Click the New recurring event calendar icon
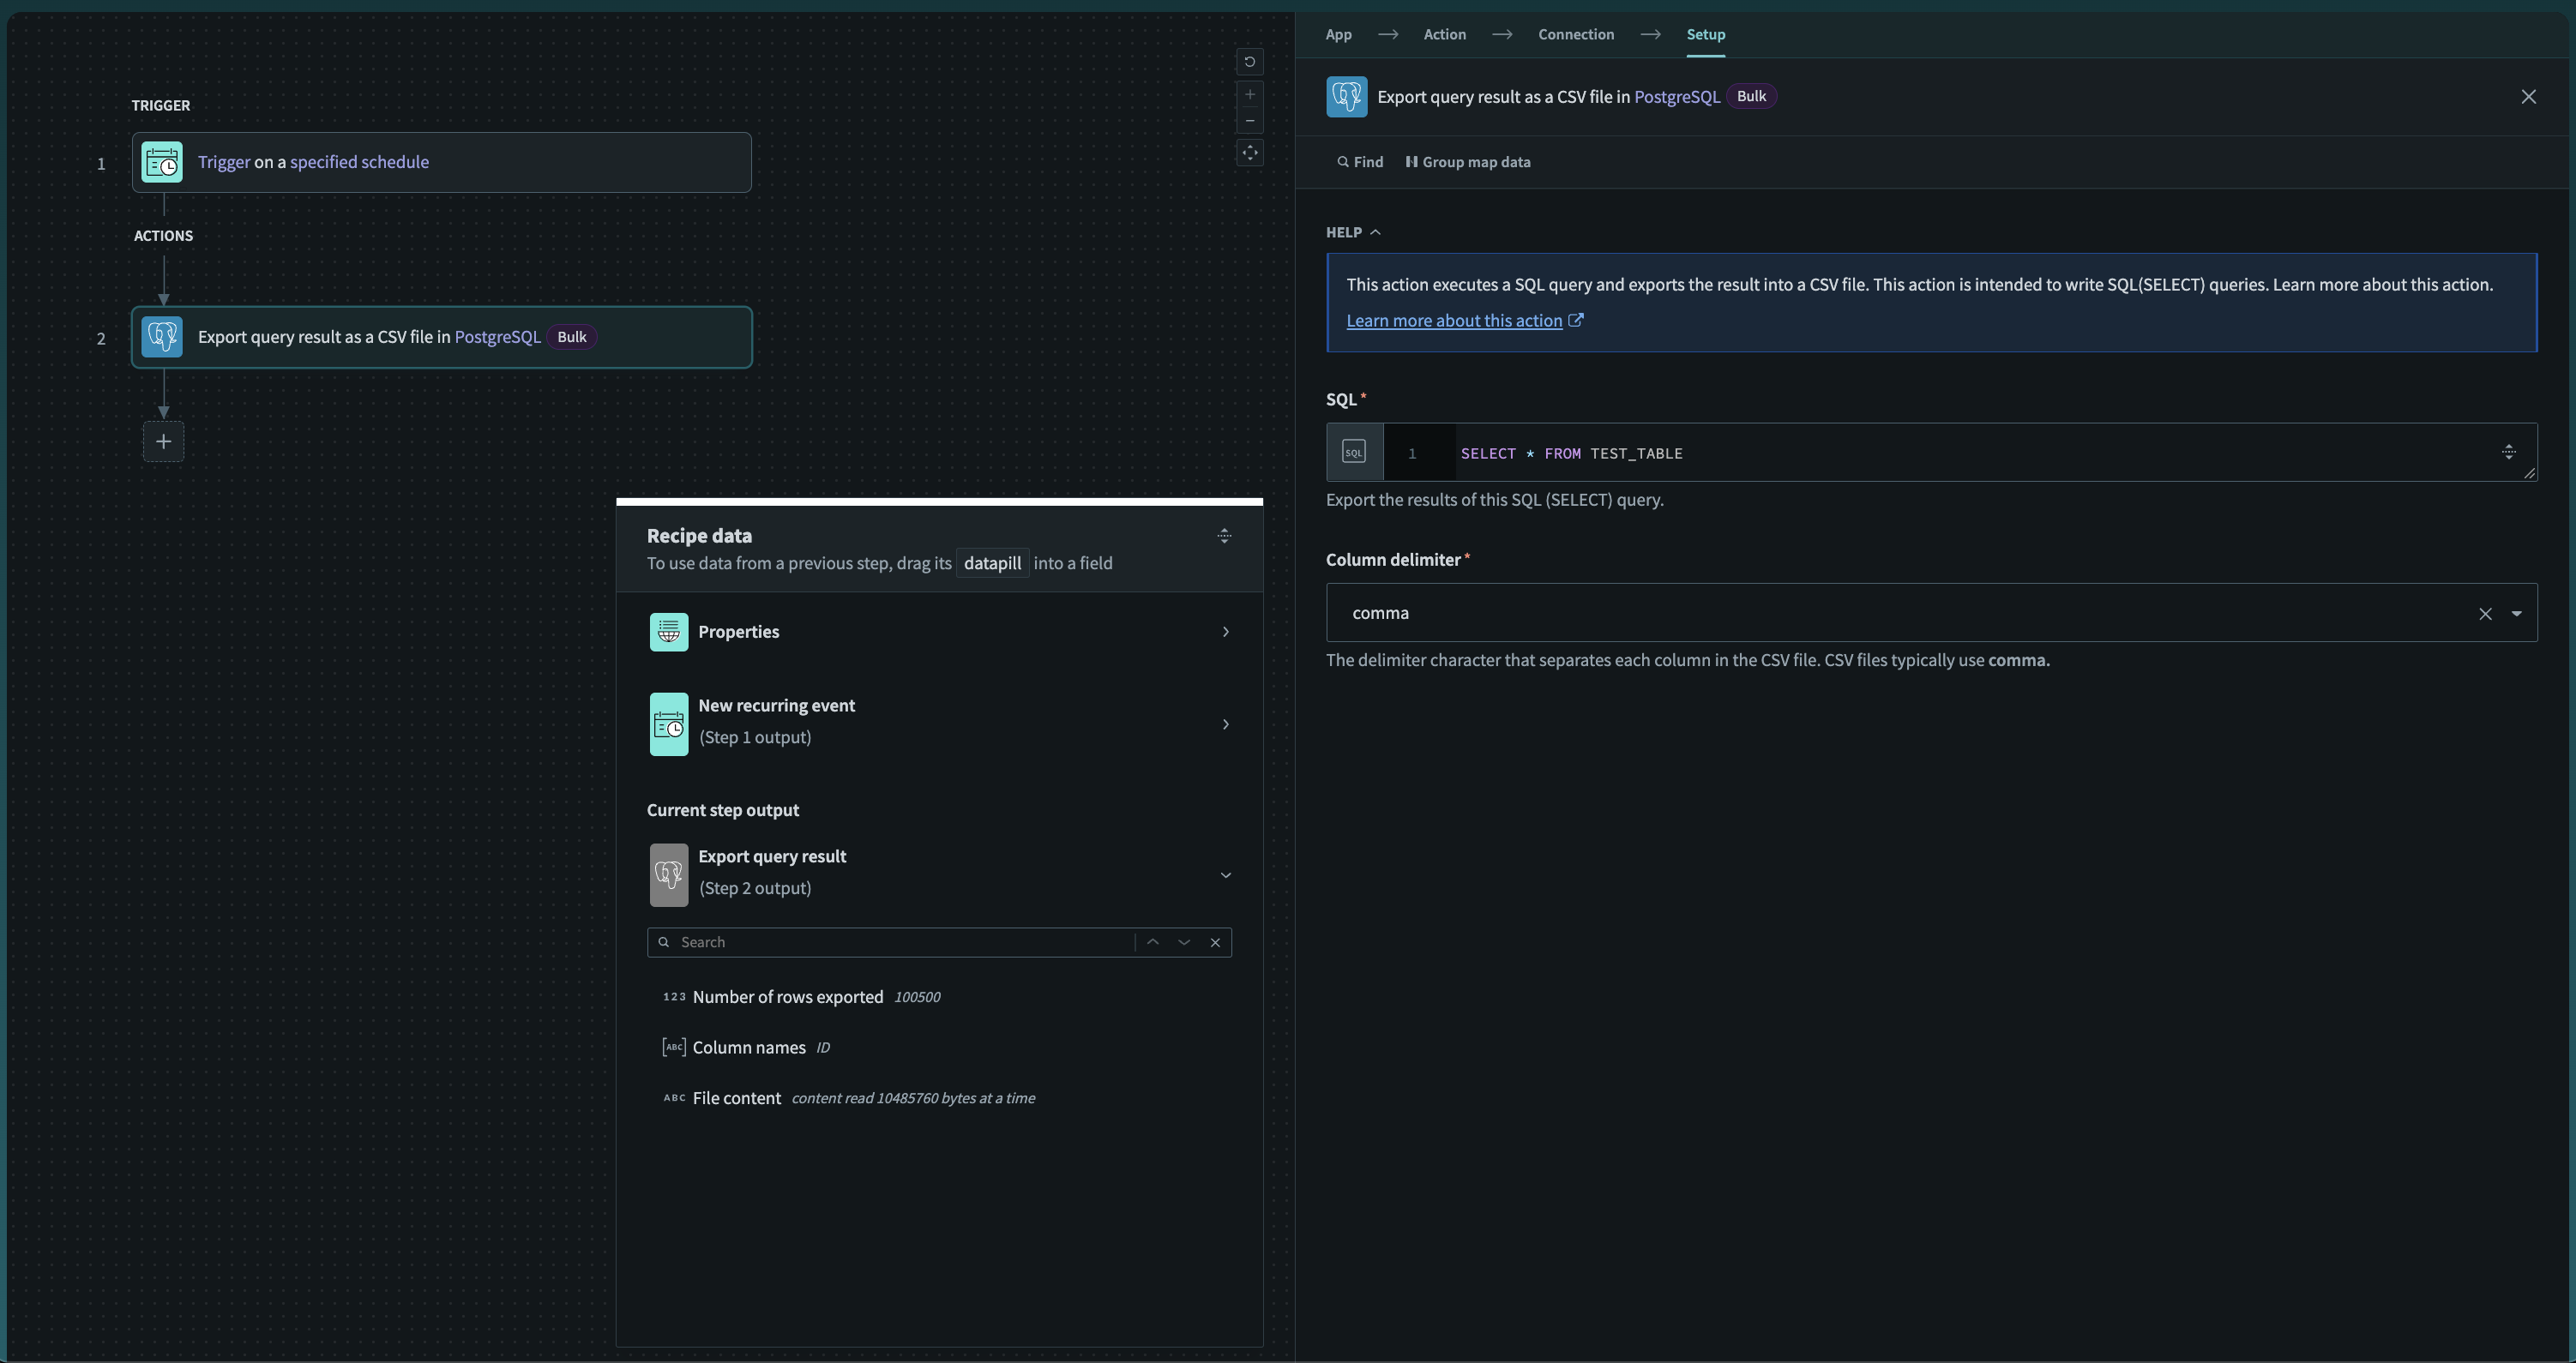This screenshot has height=1363, width=2576. pyautogui.click(x=668, y=723)
